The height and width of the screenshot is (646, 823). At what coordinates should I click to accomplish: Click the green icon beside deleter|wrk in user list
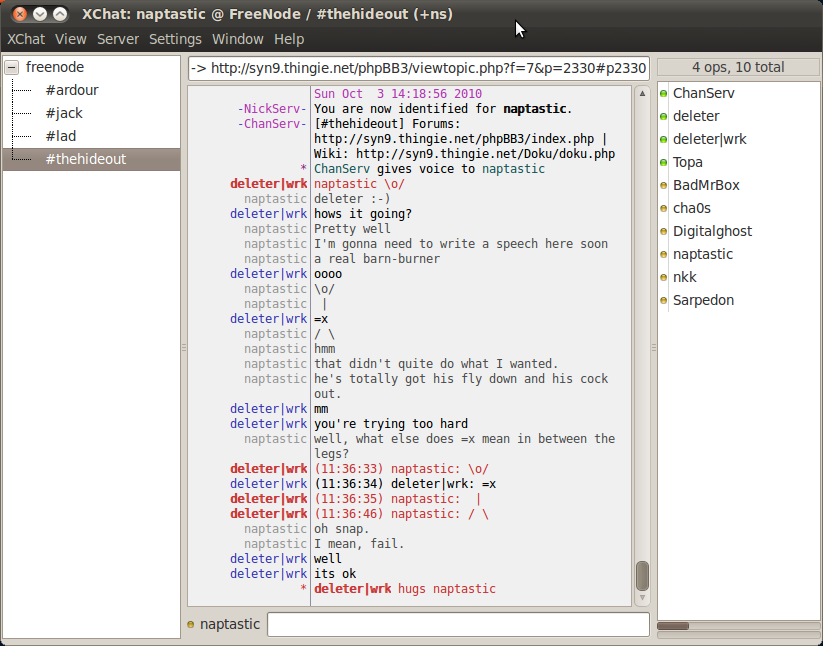pos(664,139)
